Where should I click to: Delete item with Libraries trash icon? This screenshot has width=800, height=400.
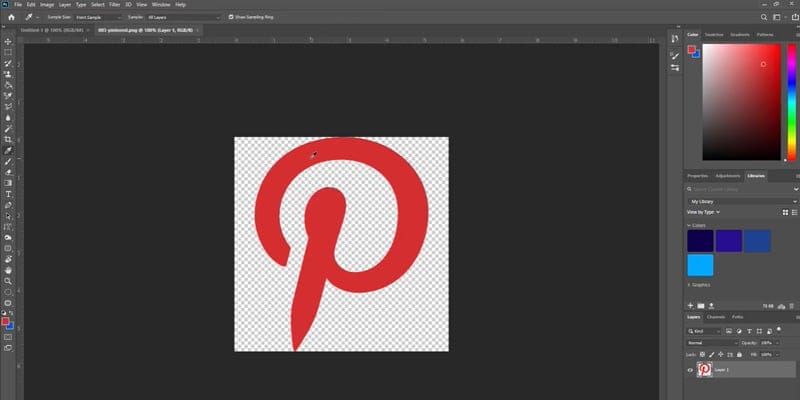tap(792, 306)
